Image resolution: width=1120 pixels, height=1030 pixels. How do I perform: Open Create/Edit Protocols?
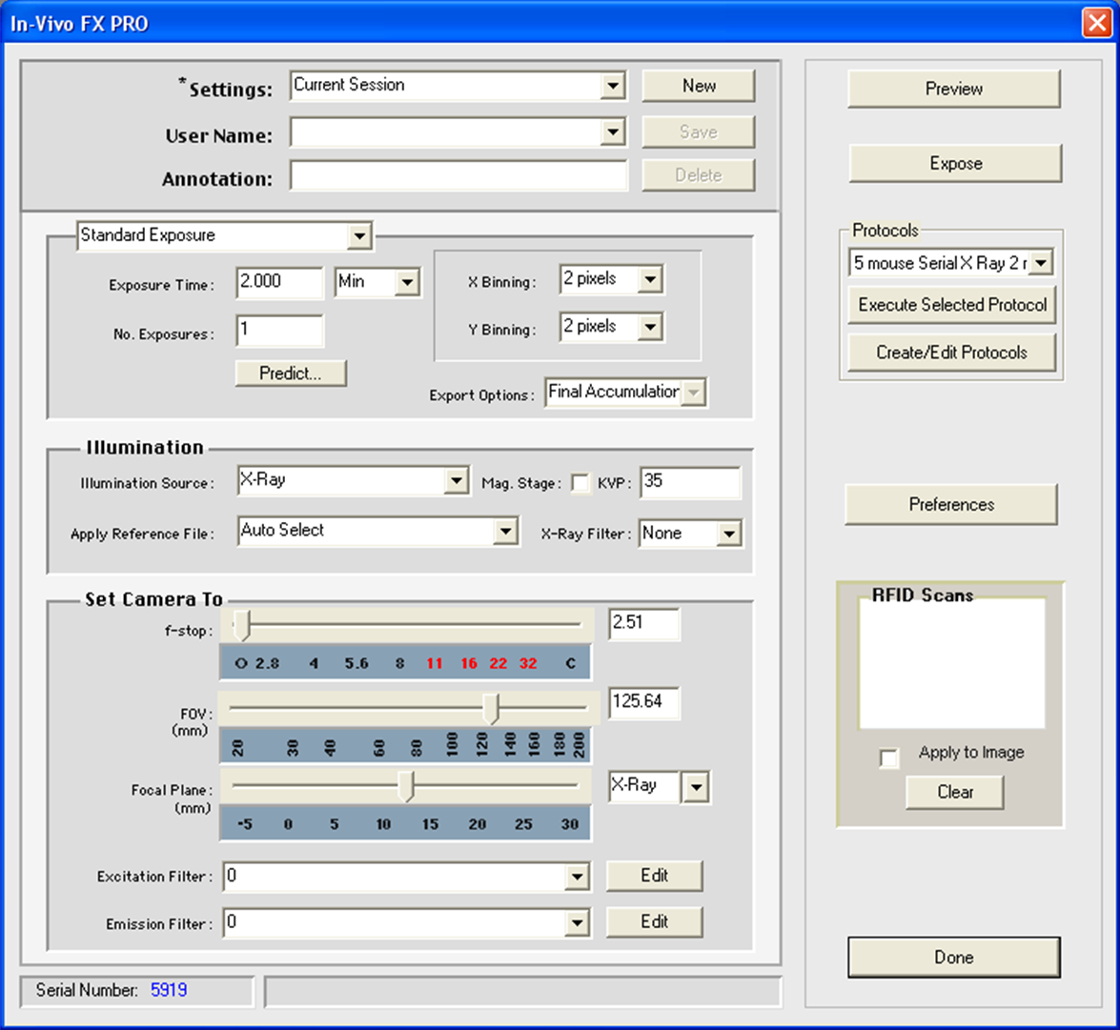click(952, 352)
